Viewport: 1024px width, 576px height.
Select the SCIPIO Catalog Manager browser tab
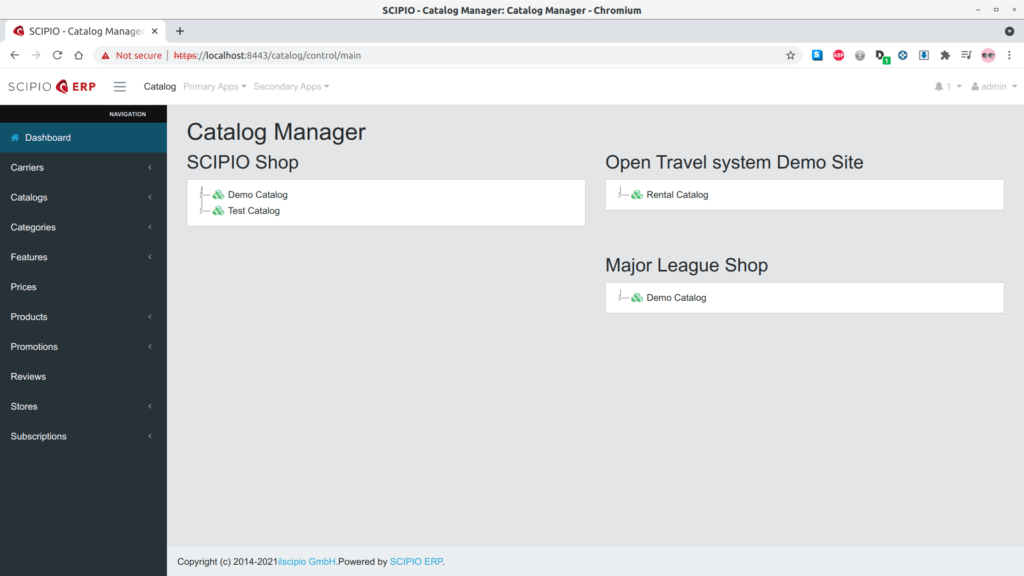(x=85, y=31)
